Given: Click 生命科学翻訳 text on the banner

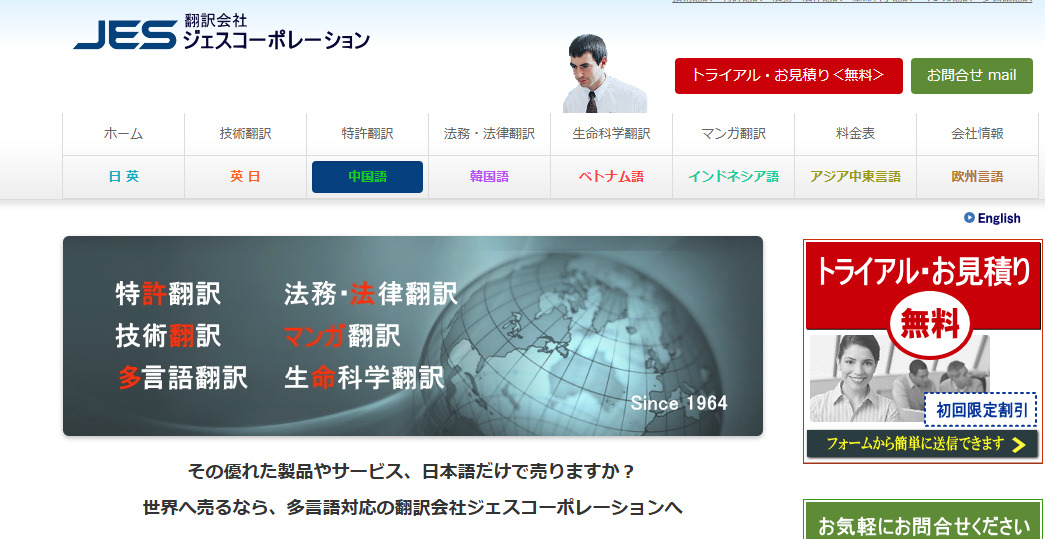Looking at the screenshot, I should [x=364, y=377].
